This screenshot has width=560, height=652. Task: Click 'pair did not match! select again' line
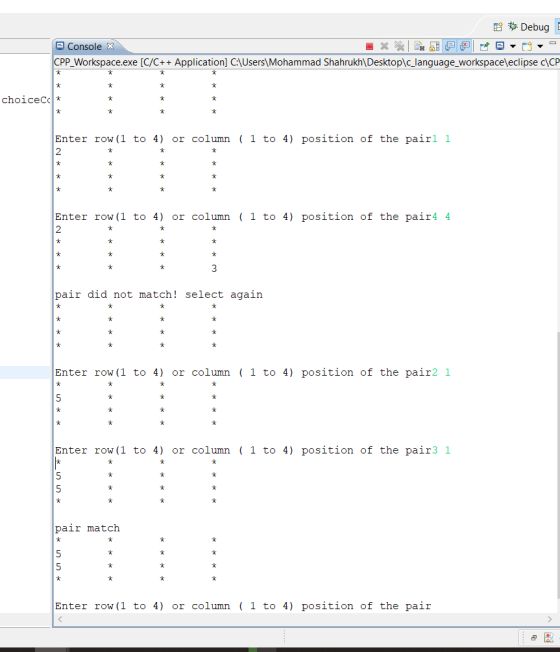point(159,295)
